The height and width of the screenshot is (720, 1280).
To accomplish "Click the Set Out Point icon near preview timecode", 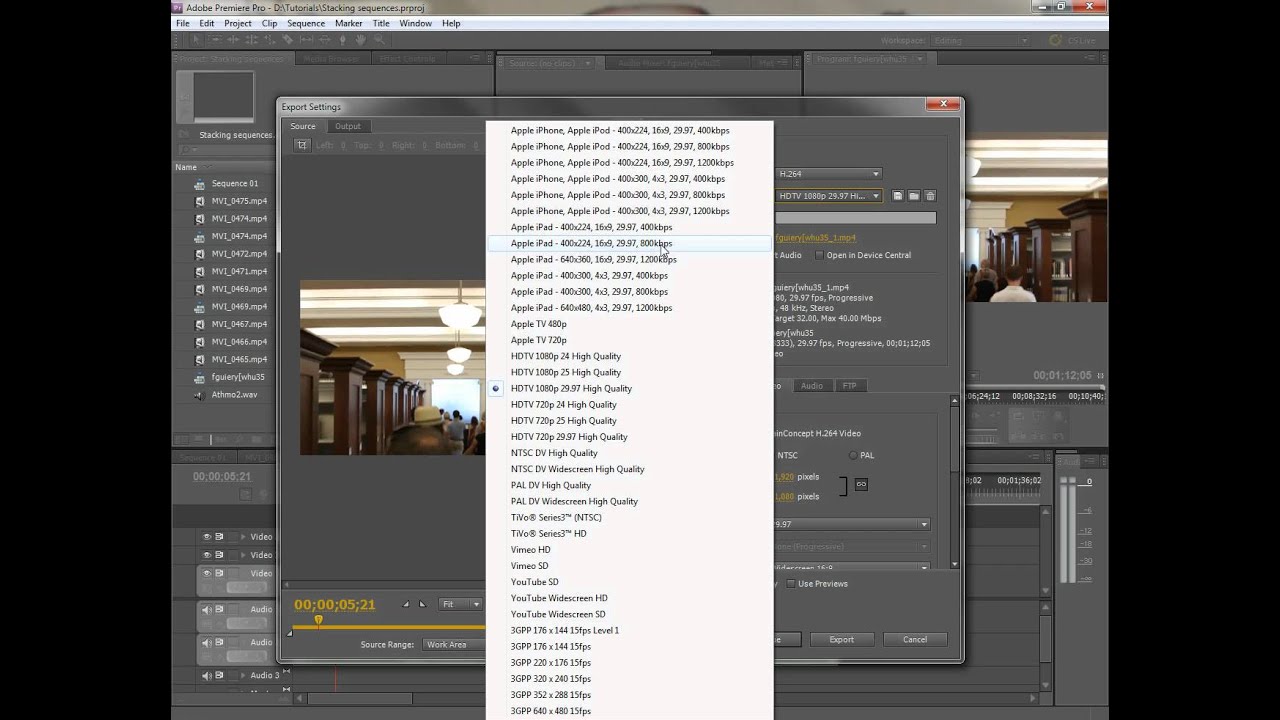I will click(x=422, y=604).
